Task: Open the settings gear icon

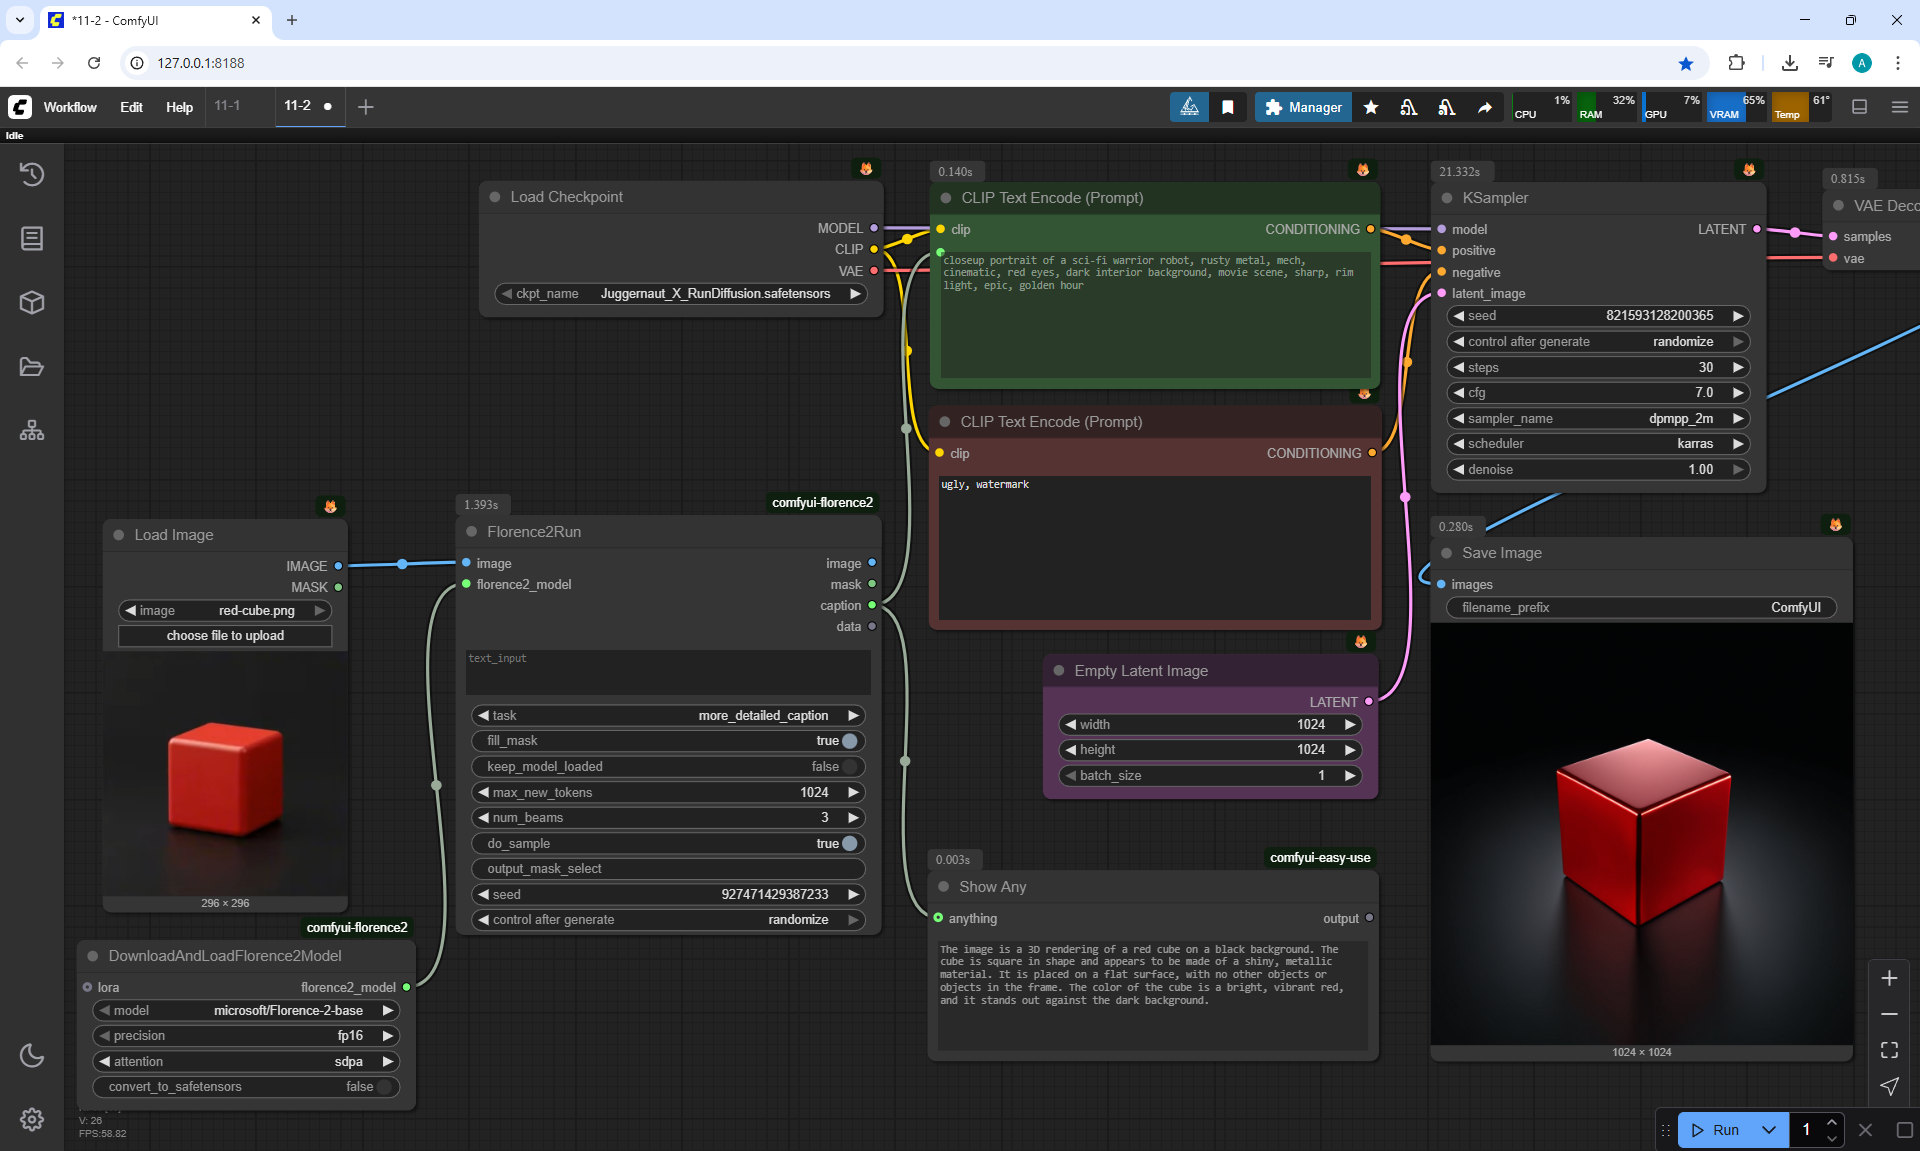Action: click(32, 1119)
